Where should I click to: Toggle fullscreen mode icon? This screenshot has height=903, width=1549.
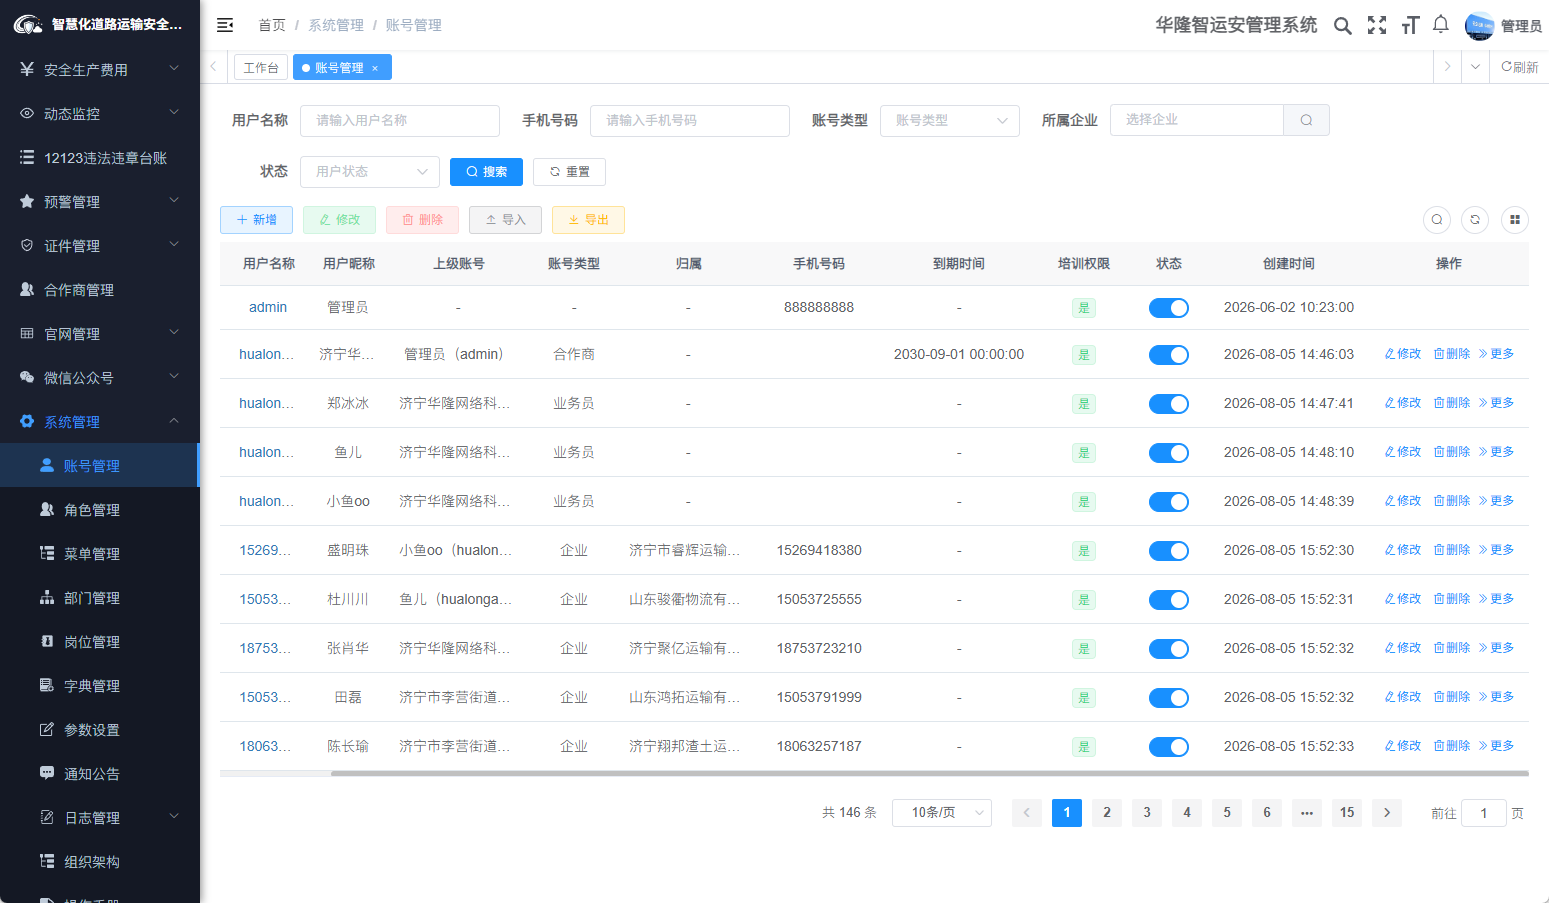point(1377,26)
